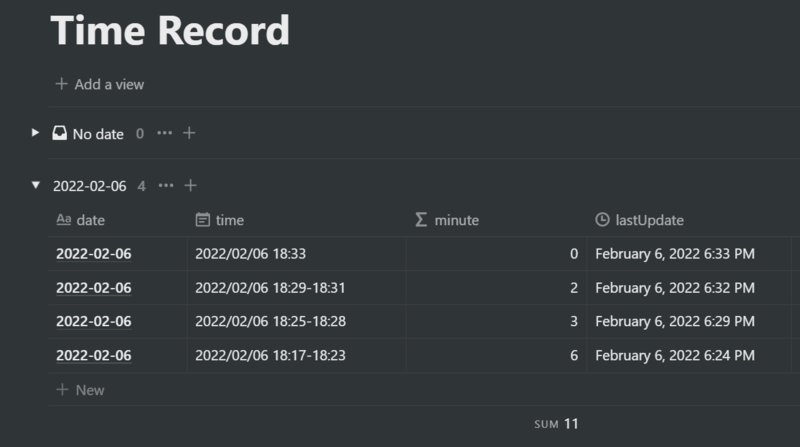Screen dimensions: 800x447
Task: Add new entry to No date group
Action: (189, 133)
